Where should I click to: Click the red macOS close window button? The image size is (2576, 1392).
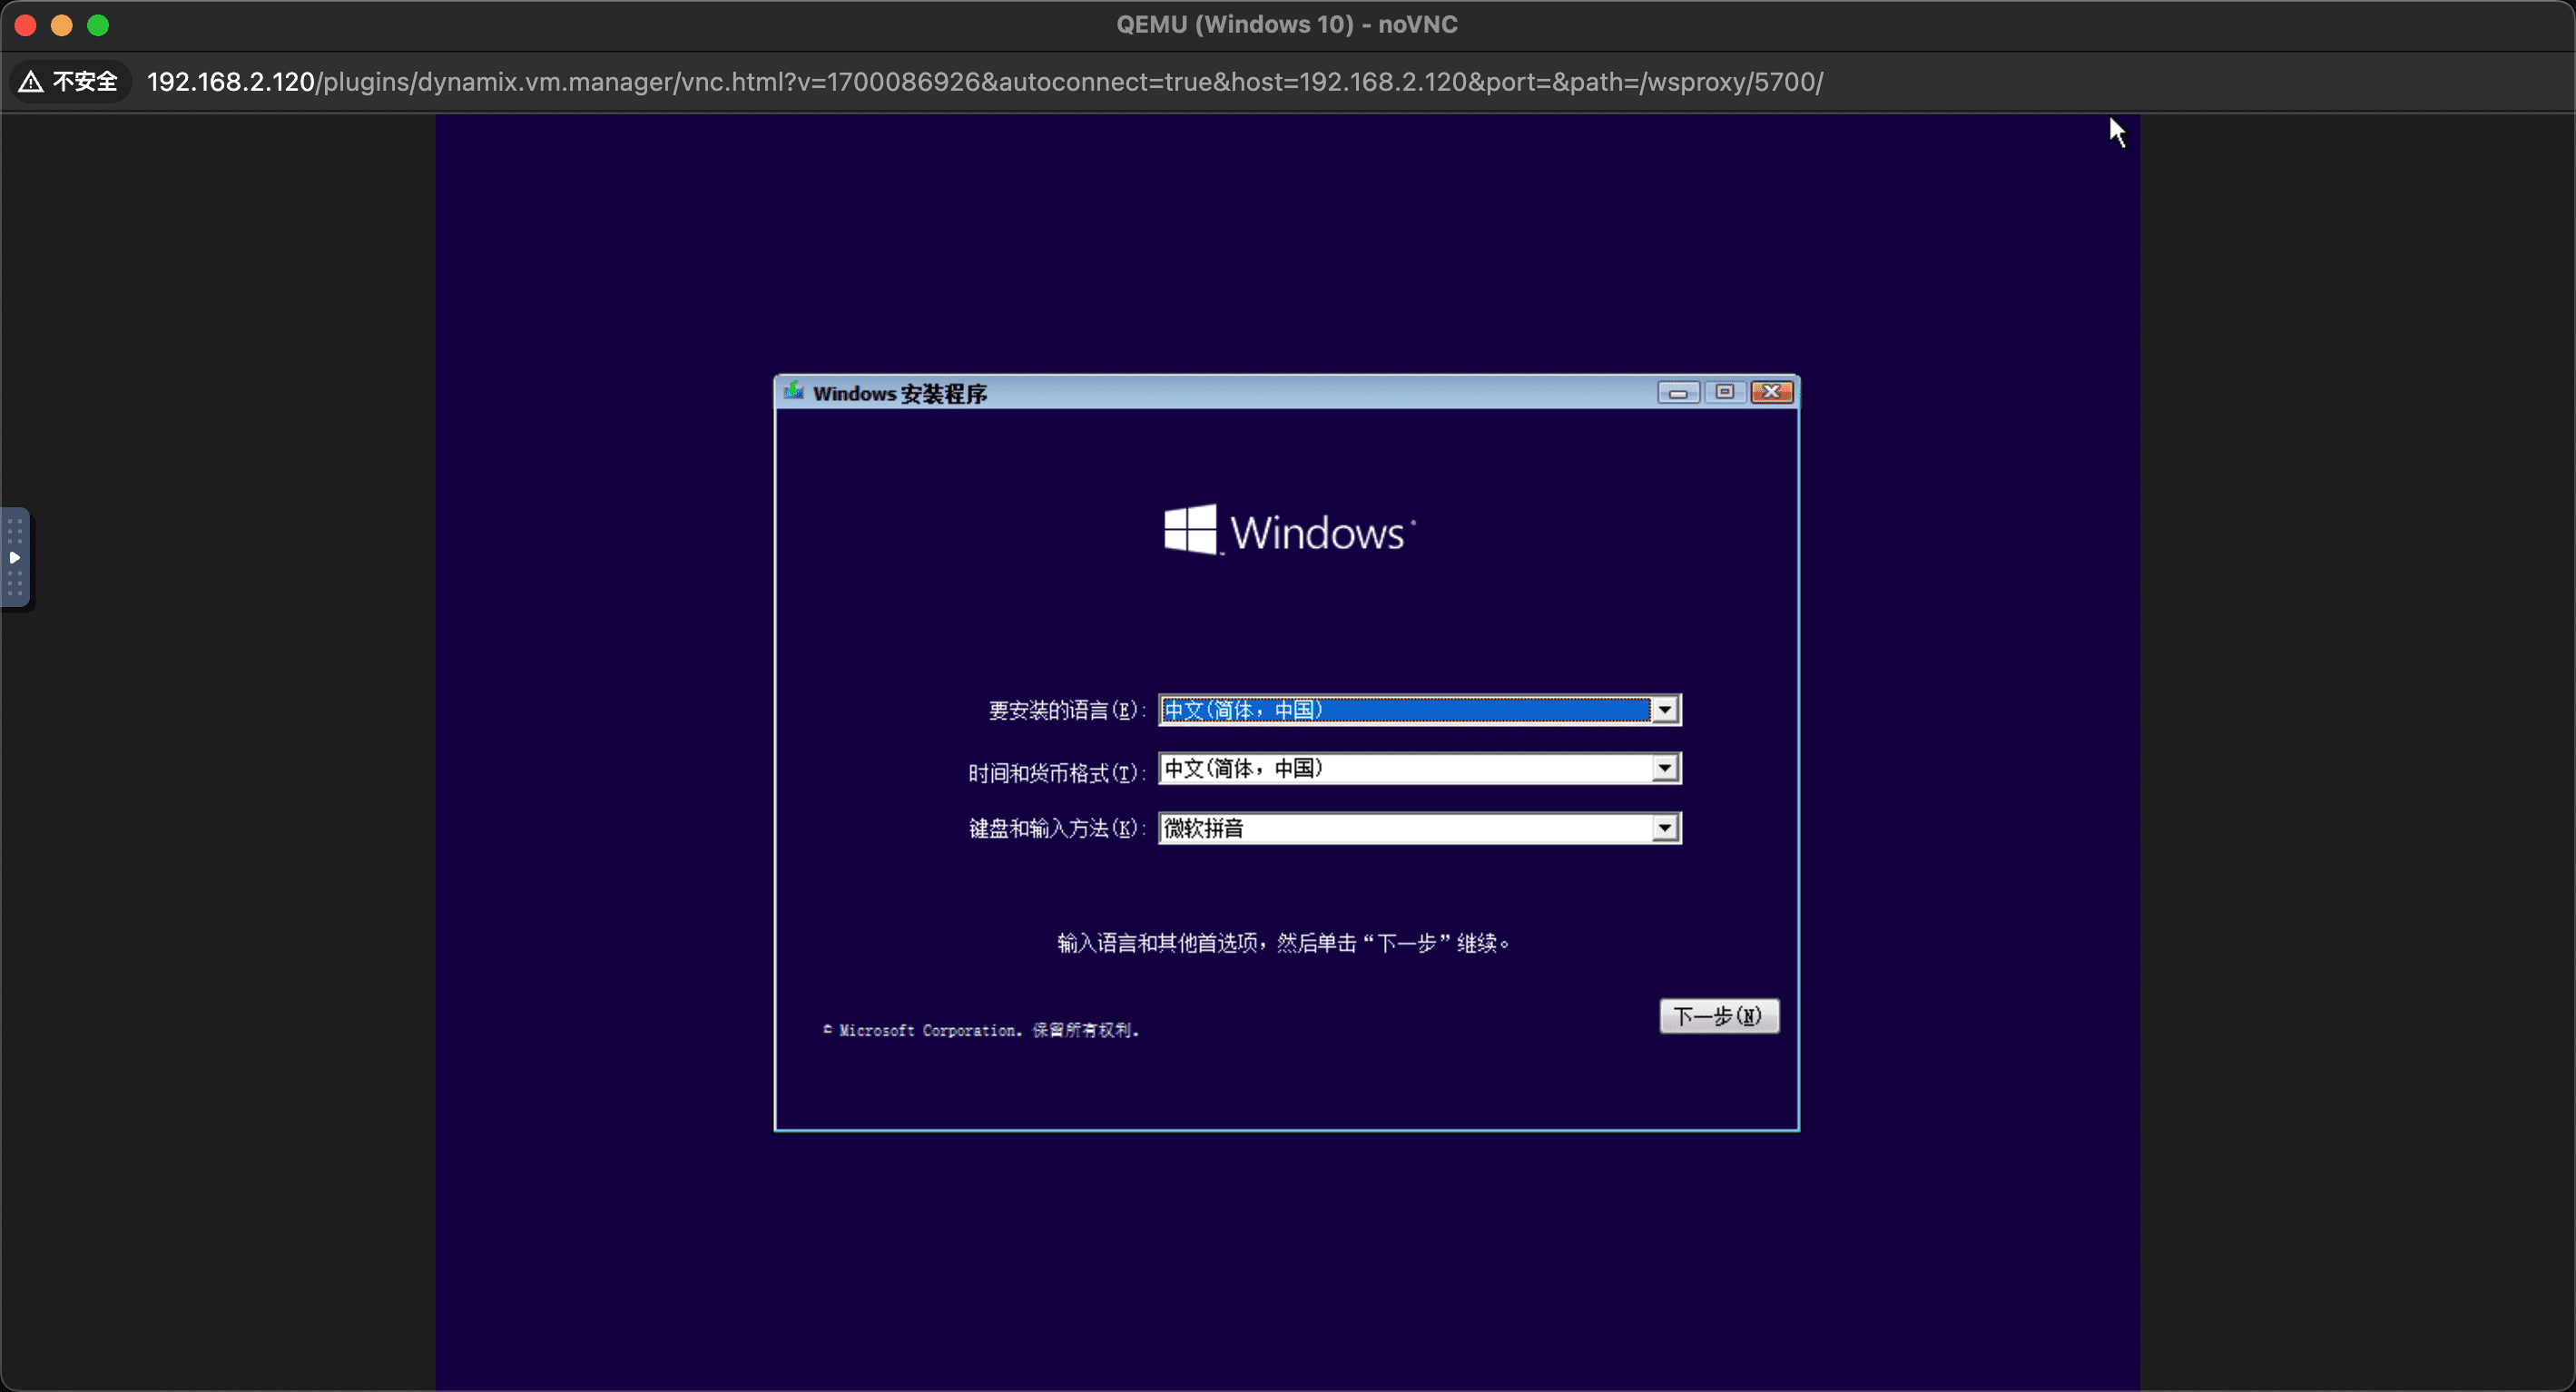click(26, 25)
